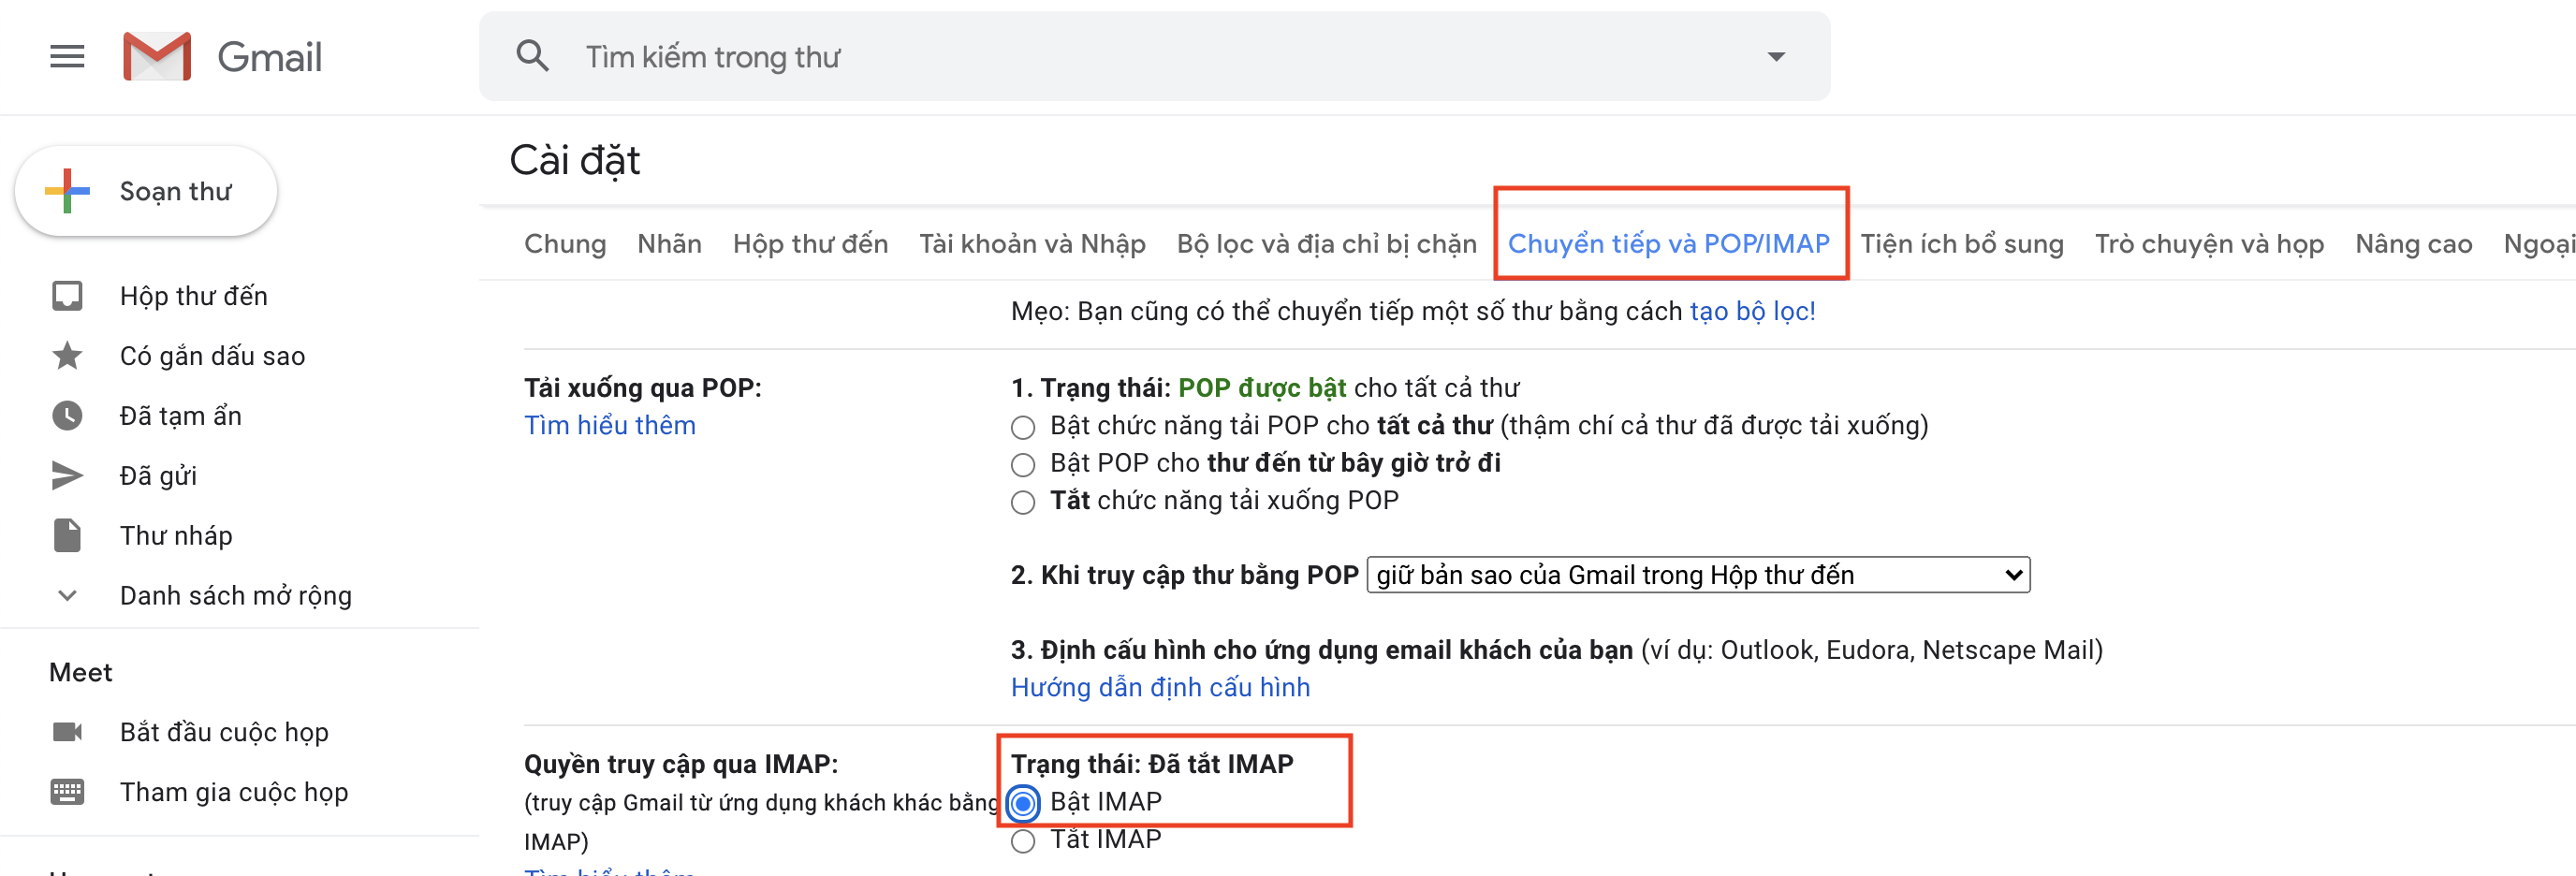Switch to Tiện ích bổ sung tab
This screenshot has height=876, width=2576.
pyautogui.click(x=1962, y=244)
